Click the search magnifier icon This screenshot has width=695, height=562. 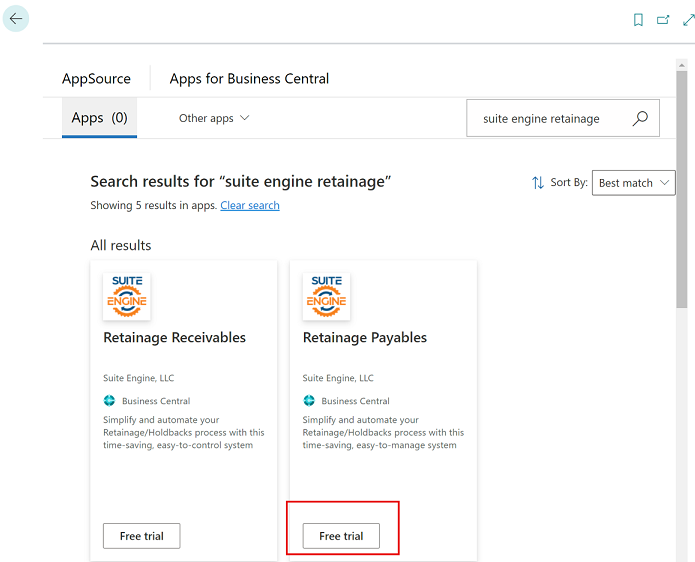coord(640,118)
